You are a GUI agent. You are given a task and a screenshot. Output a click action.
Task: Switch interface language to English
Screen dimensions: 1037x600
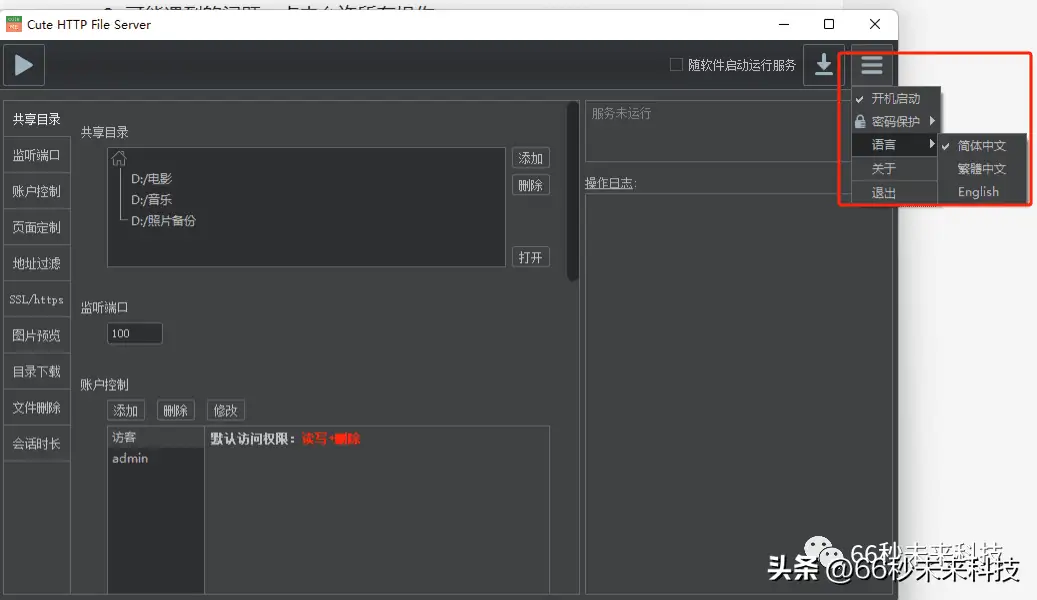coord(977,191)
